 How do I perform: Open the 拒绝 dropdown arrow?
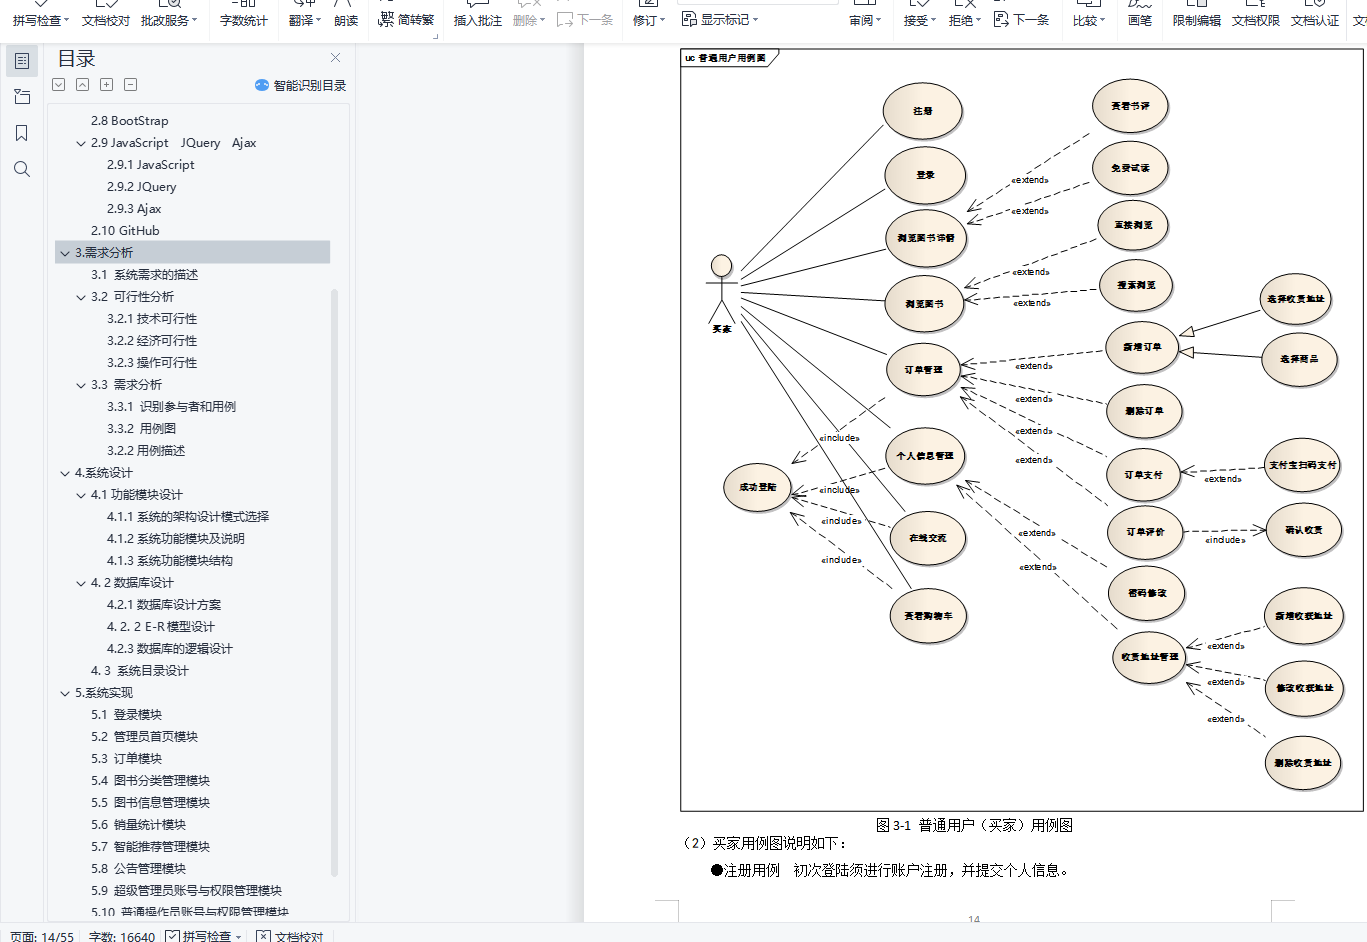point(978,20)
